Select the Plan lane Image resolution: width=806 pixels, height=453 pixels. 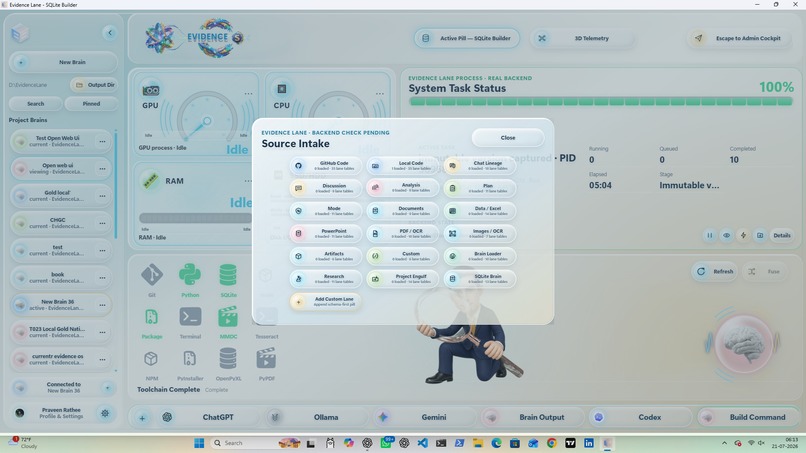point(480,188)
